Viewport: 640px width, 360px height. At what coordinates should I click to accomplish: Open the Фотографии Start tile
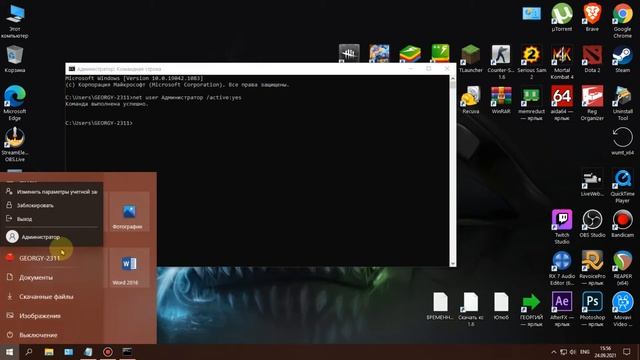(x=128, y=211)
